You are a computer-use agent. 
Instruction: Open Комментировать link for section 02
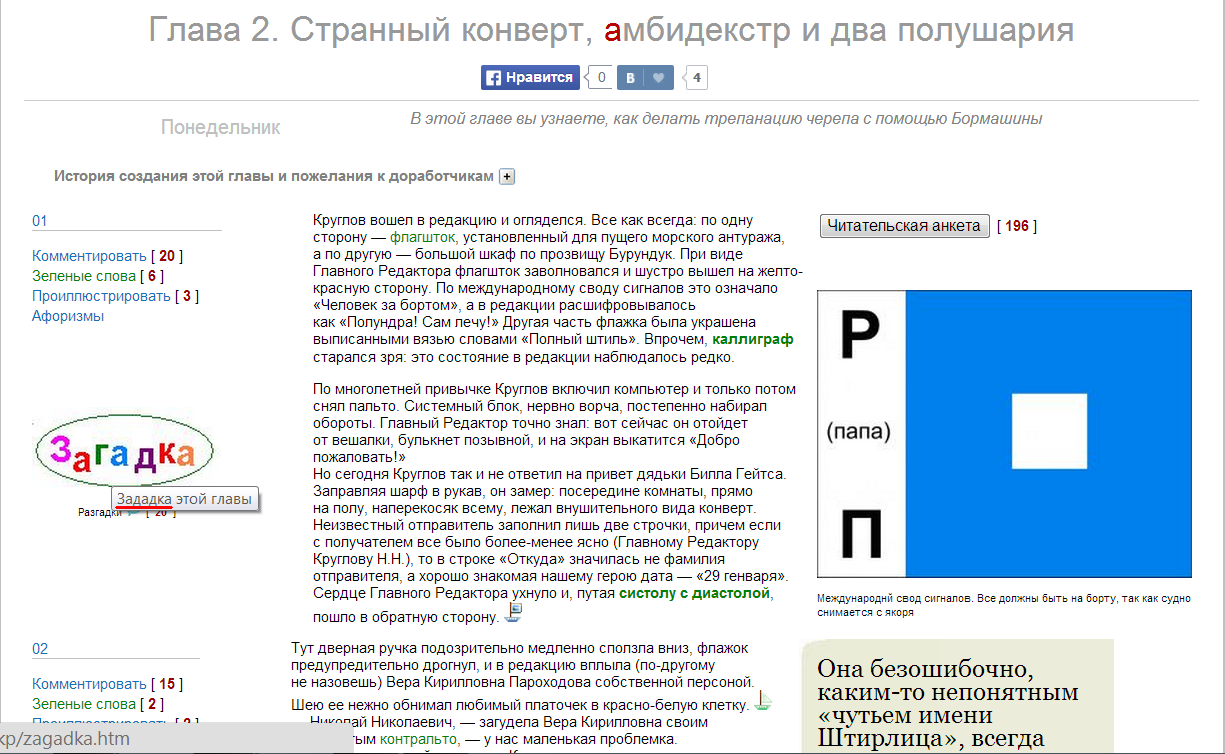click(89, 684)
